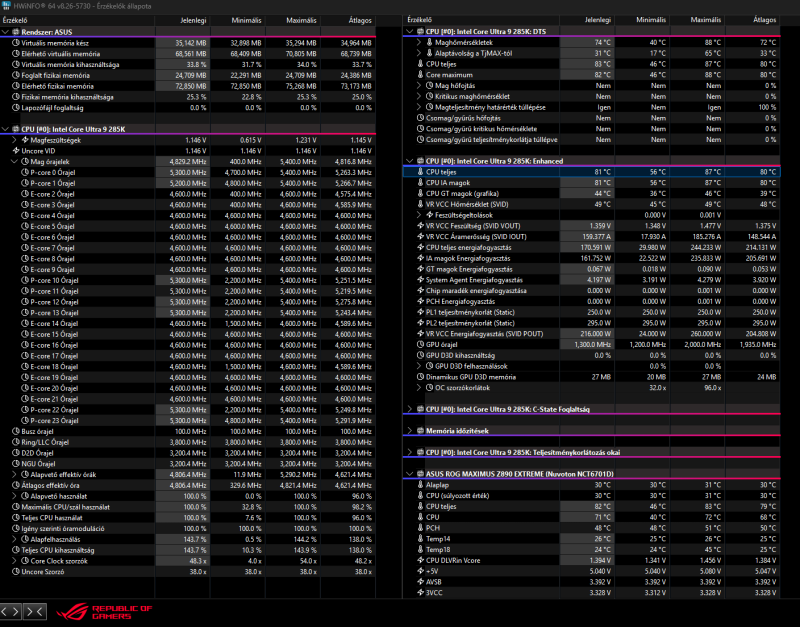The width and height of the screenshot is (800, 627).
Task: Click the Jelenlegi column header in left pane
Action: pyautogui.click(x=183, y=20)
